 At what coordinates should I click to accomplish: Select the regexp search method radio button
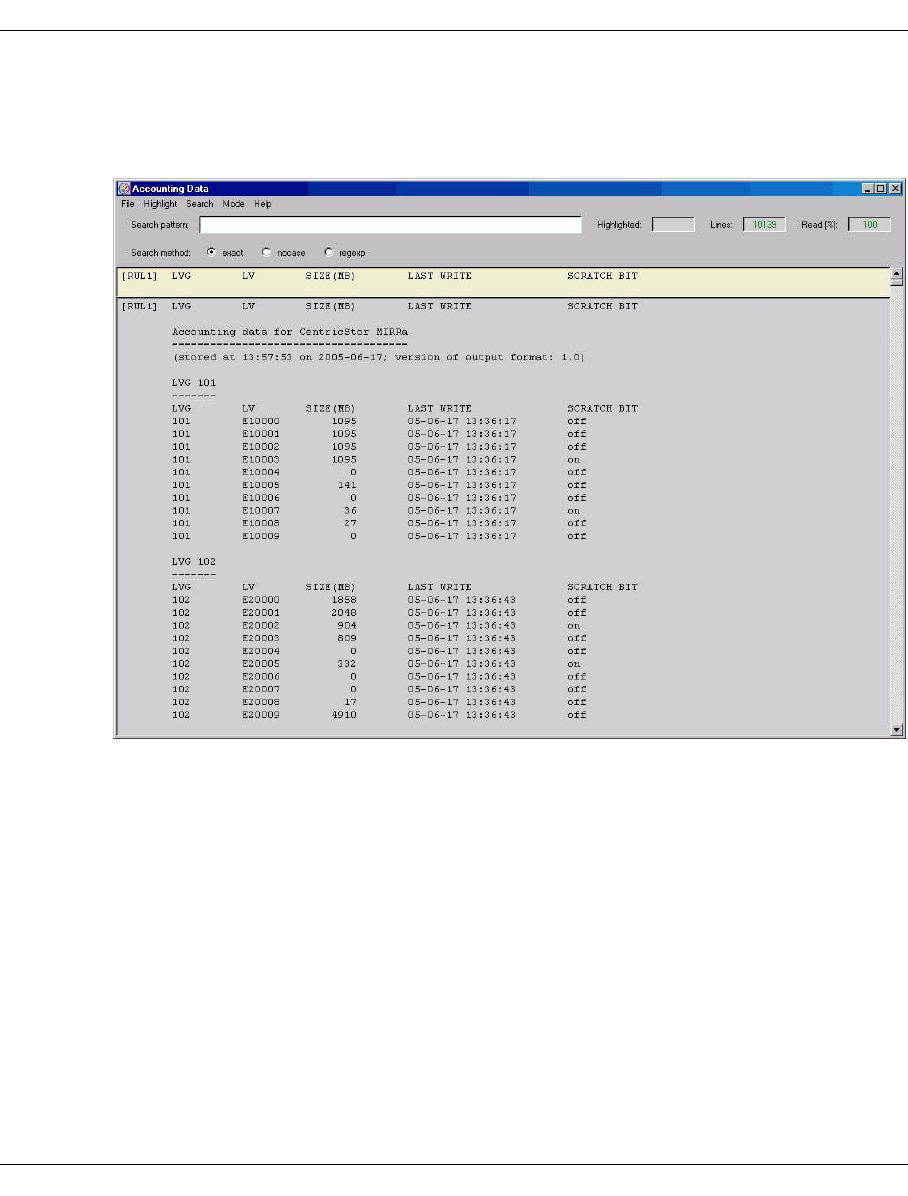329,252
